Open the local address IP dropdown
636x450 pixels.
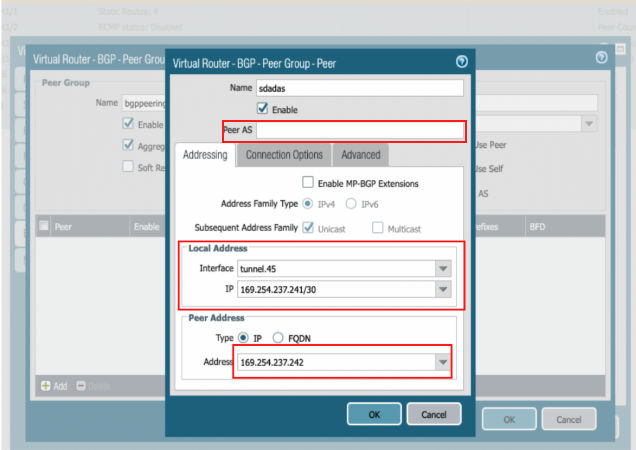click(x=443, y=289)
